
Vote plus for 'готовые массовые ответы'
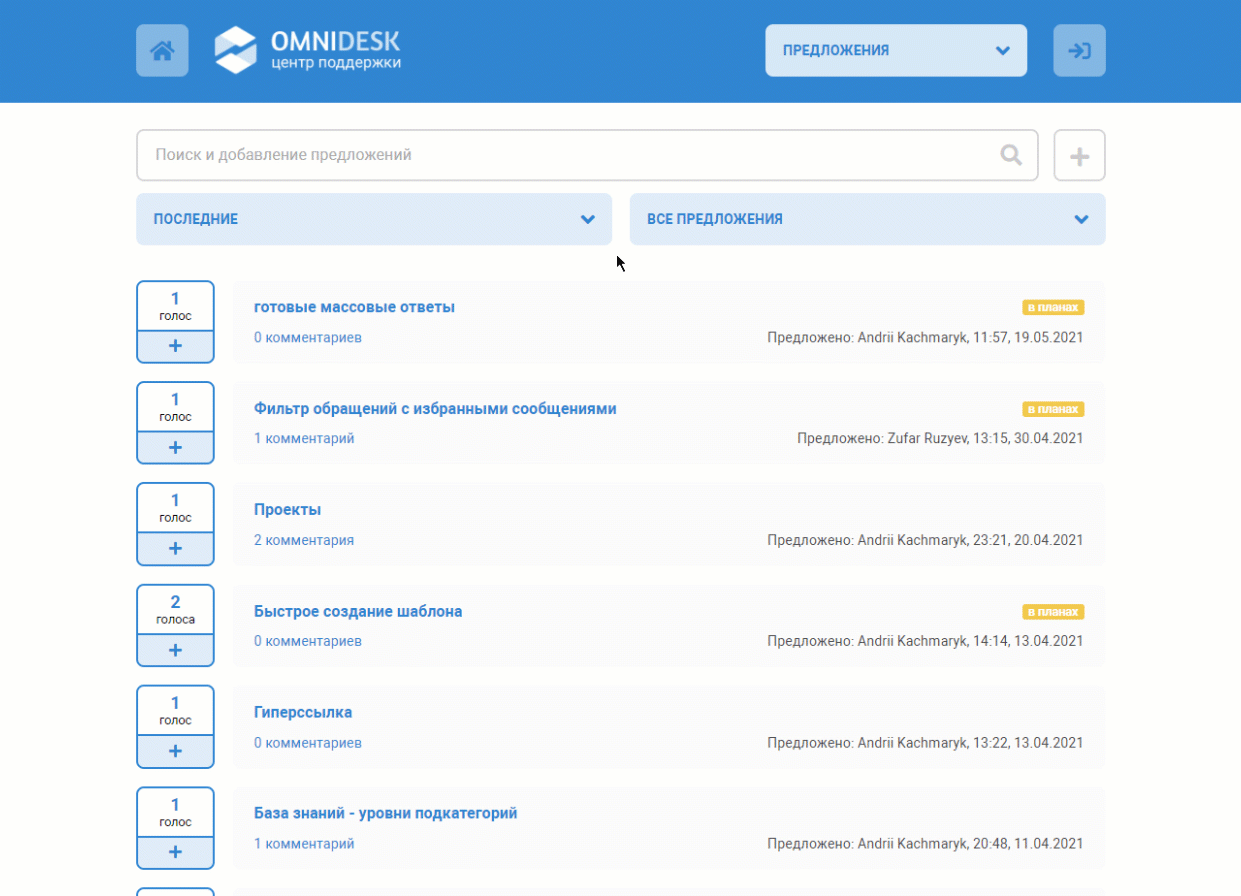175,346
